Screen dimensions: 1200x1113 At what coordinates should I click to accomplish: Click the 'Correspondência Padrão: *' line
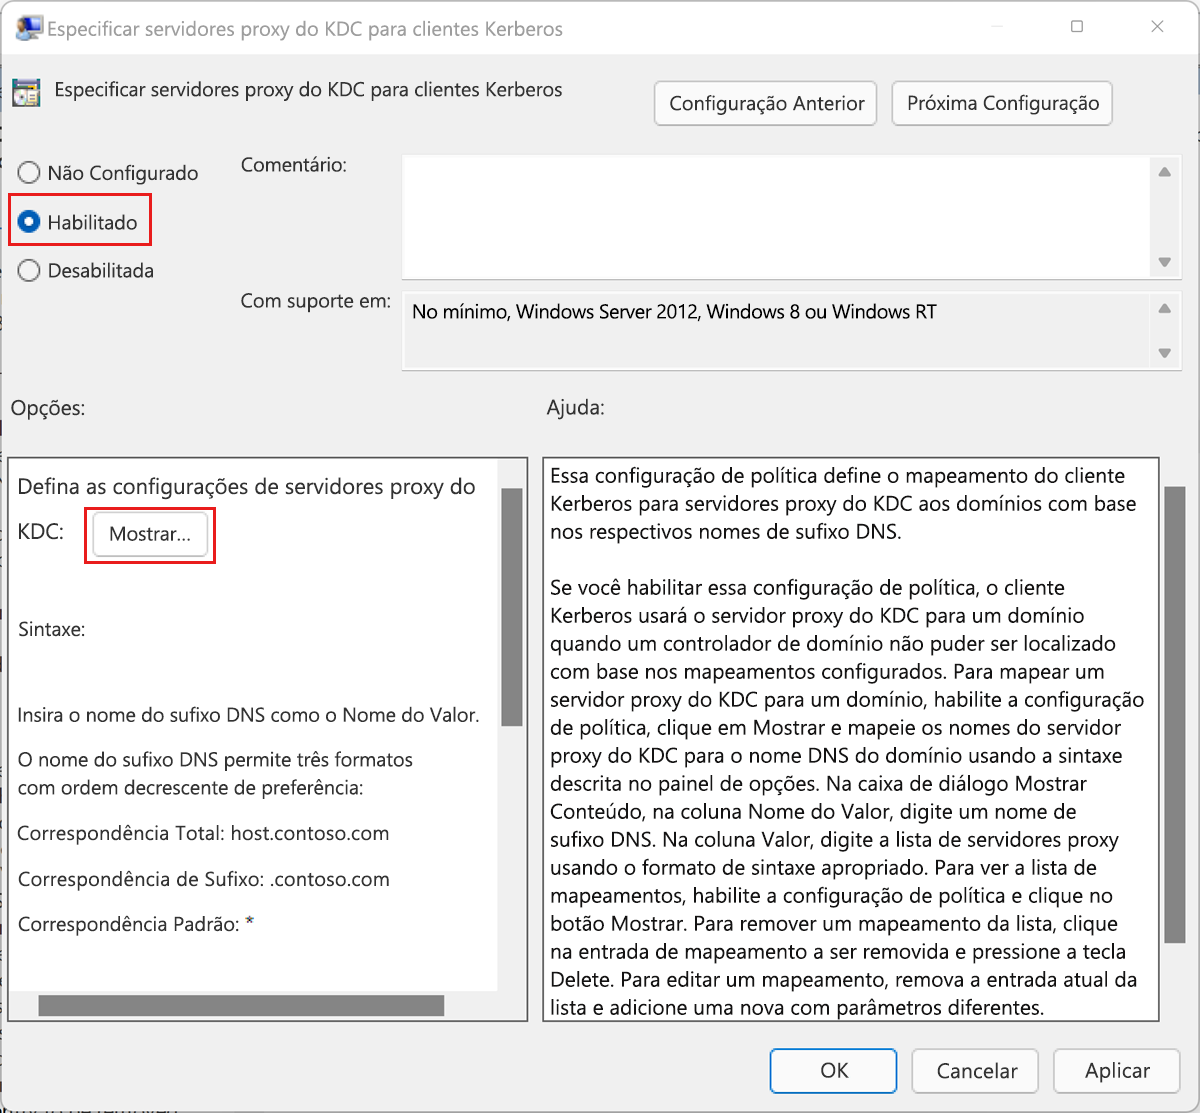pyautogui.click(x=136, y=924)
